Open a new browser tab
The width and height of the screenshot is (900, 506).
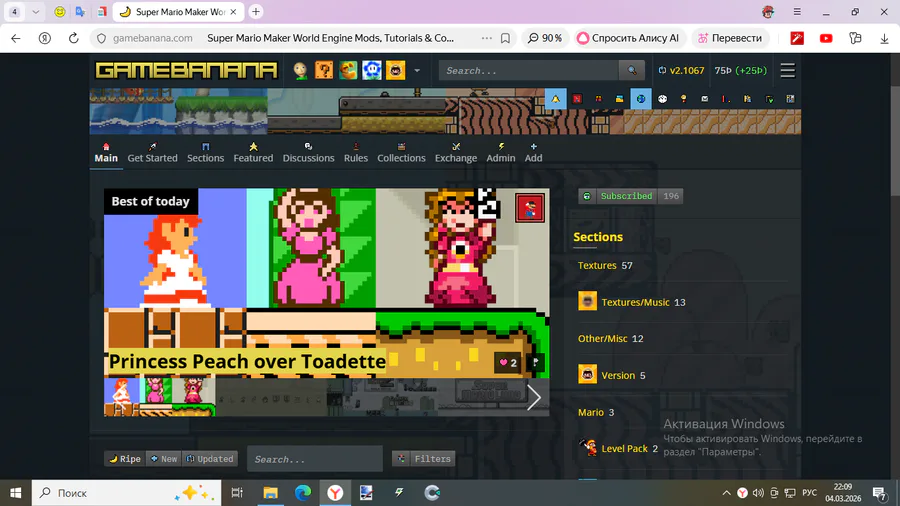pyautogui.click(x=256, y=11)
